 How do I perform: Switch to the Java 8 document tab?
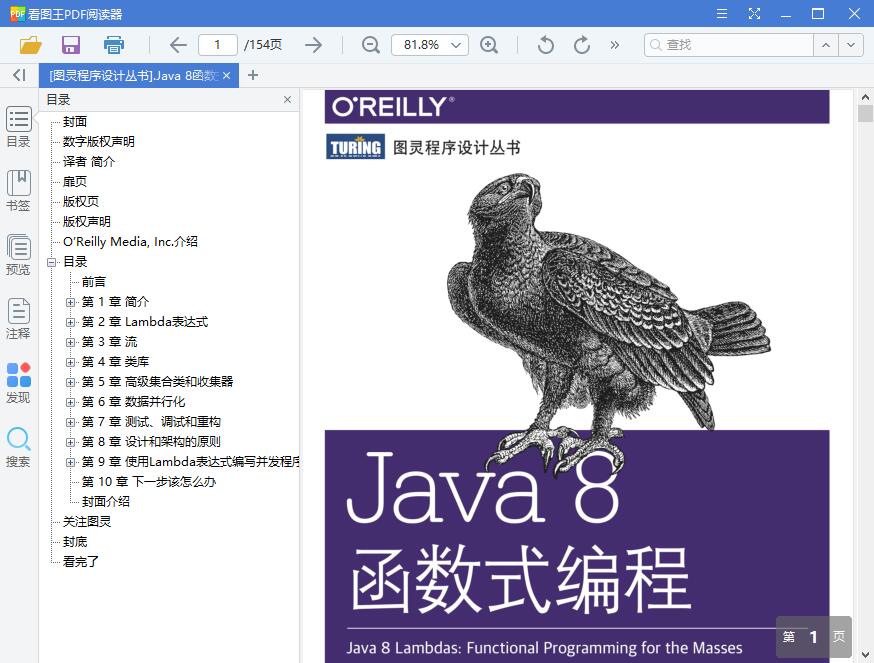tap(134, 75)
